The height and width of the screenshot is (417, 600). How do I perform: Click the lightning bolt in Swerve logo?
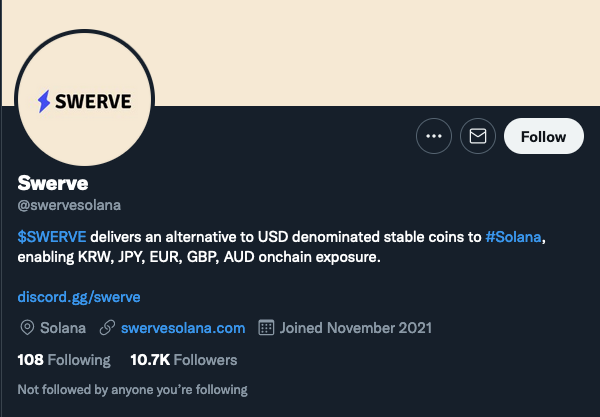pyautogui.click(x=44, y=101)
